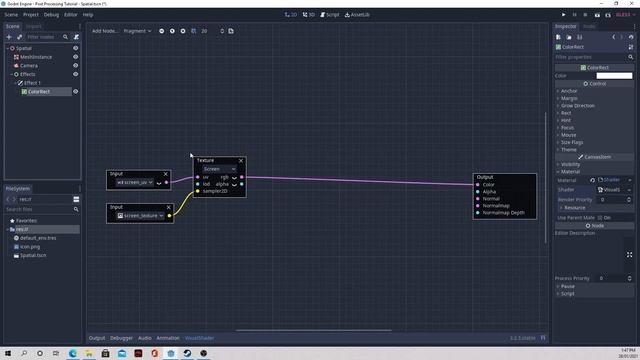Expand Rect section in Inspector
640x360 pixels.
tap(566, 113)
